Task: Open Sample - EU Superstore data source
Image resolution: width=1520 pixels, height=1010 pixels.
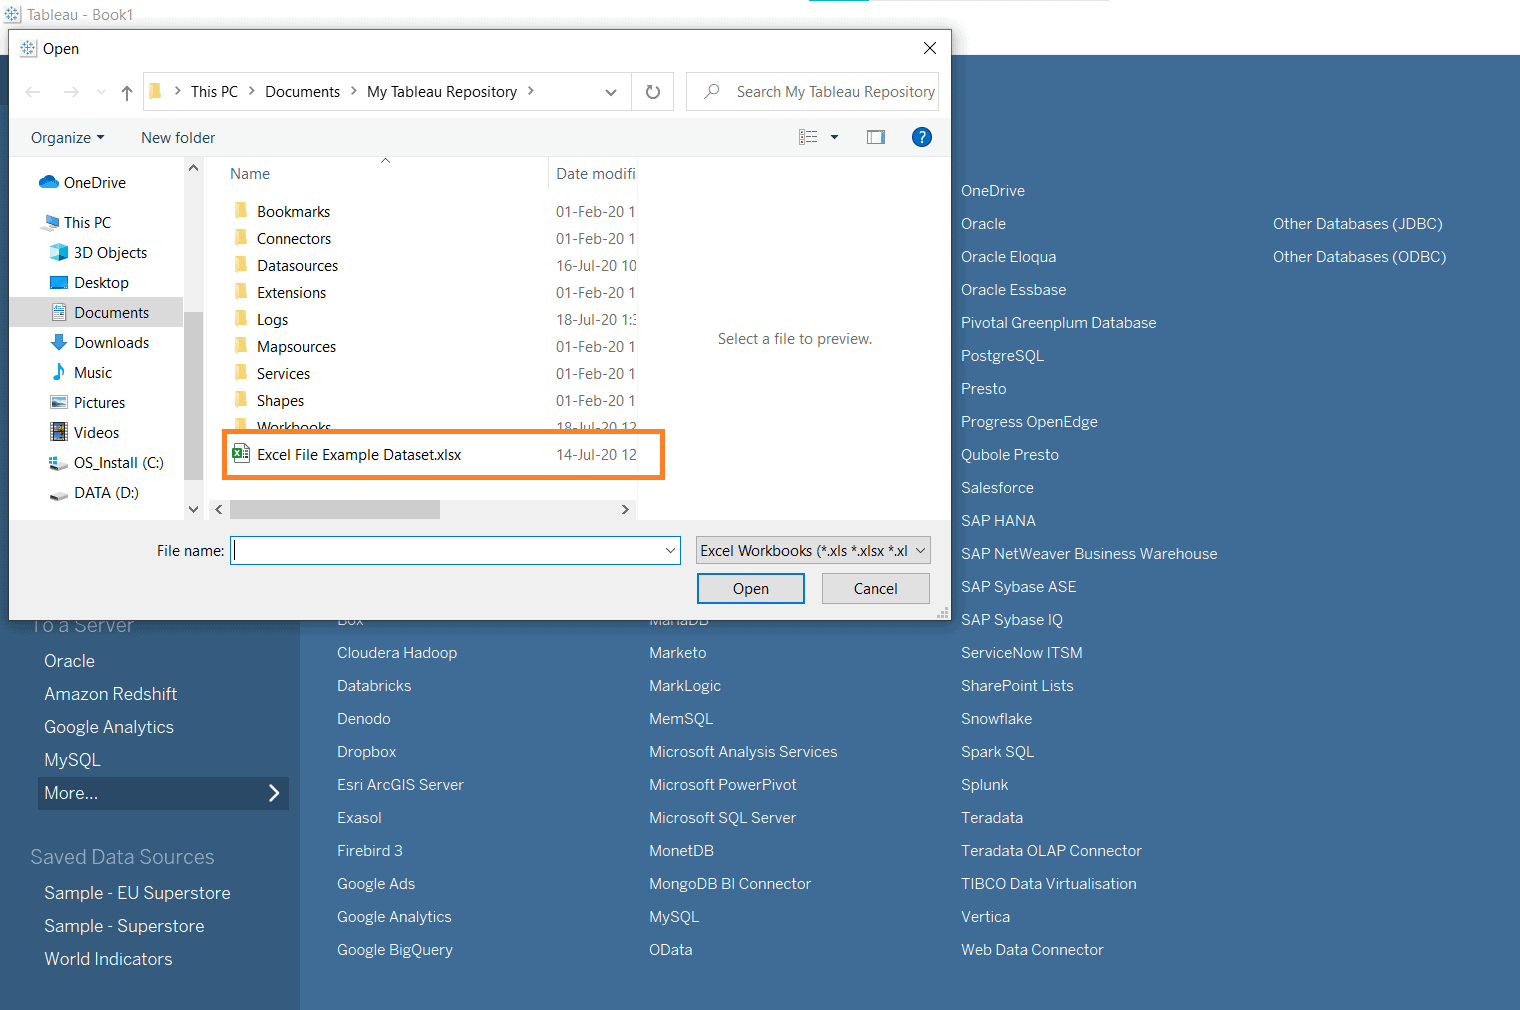Action: (137, 892)
